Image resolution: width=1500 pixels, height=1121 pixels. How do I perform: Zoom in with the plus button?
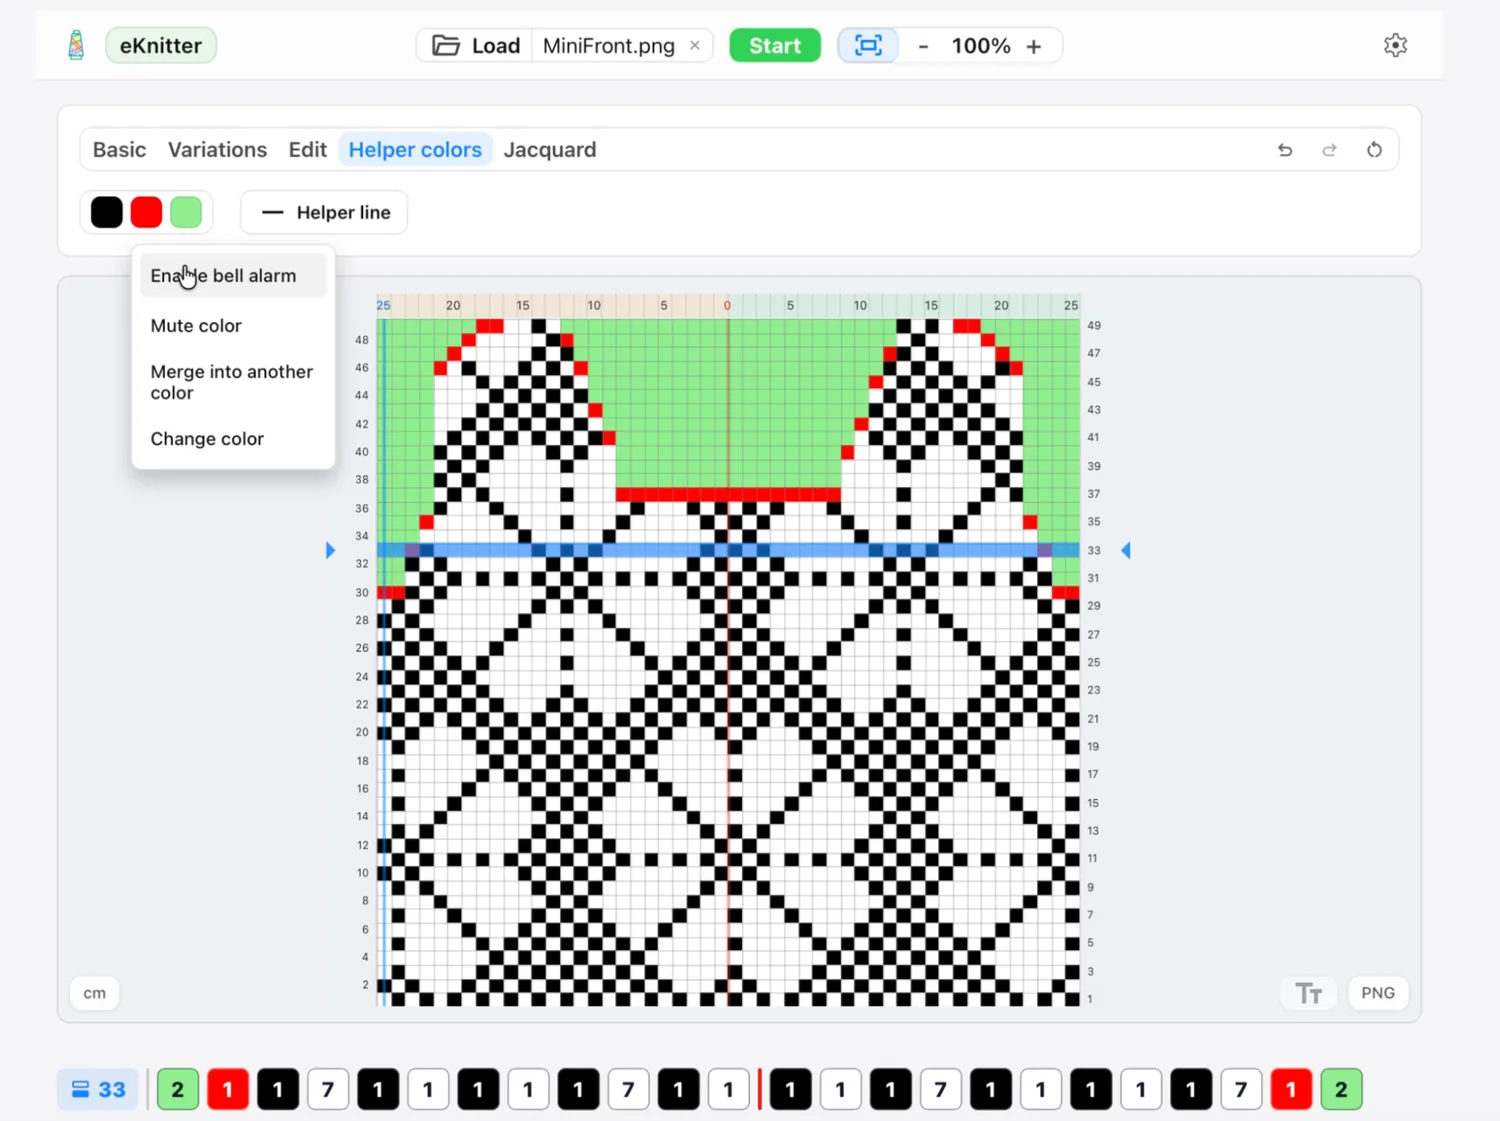[1034, 46]
